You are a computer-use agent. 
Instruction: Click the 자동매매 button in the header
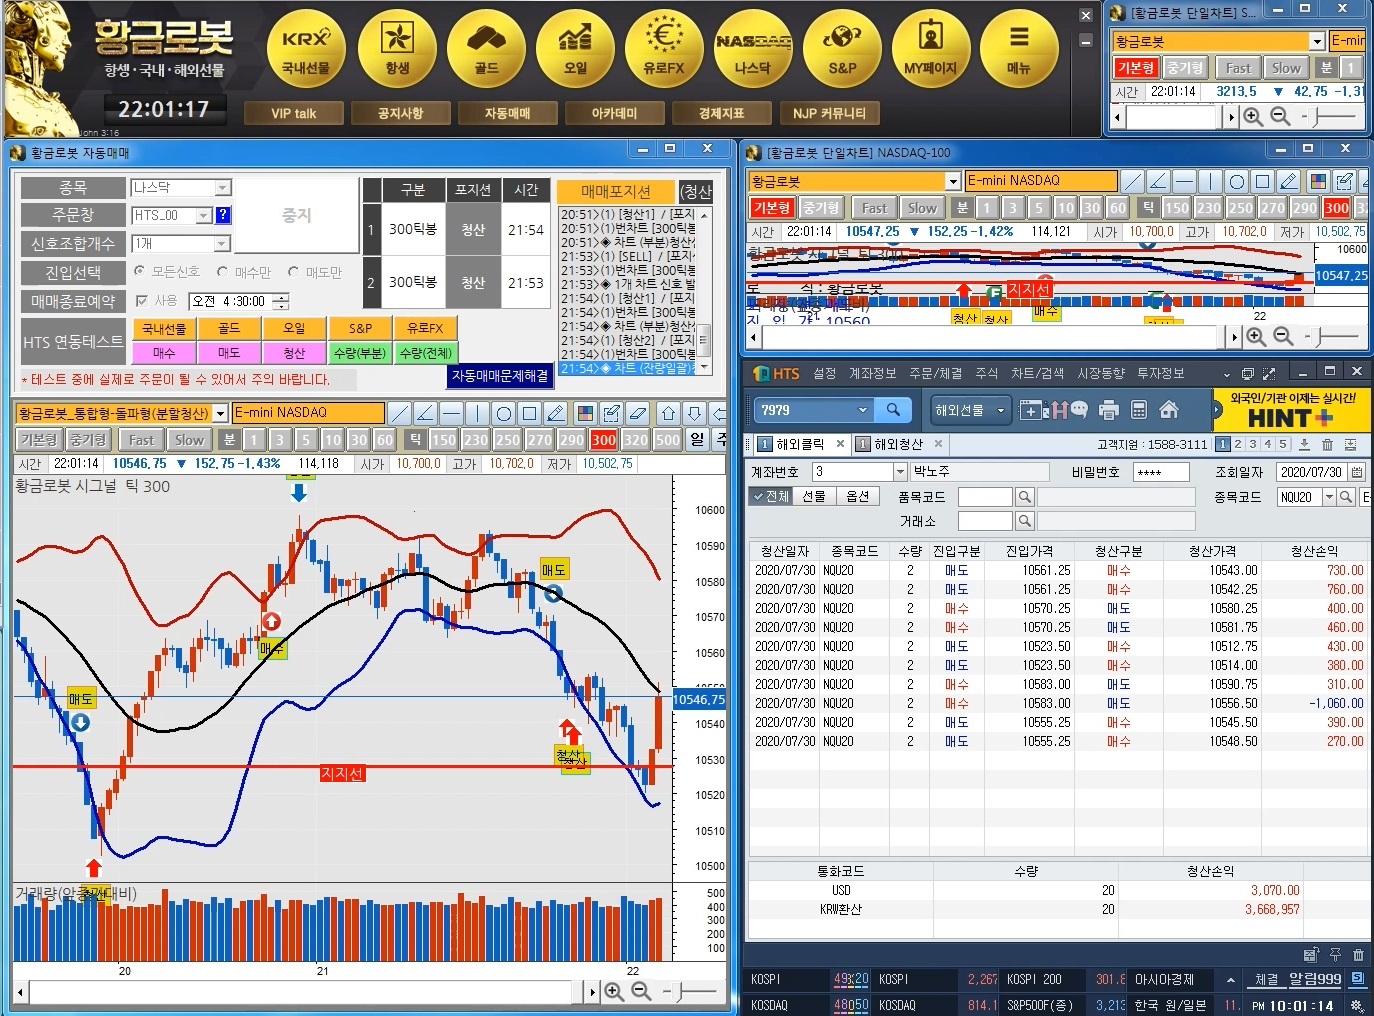[507, 113]
